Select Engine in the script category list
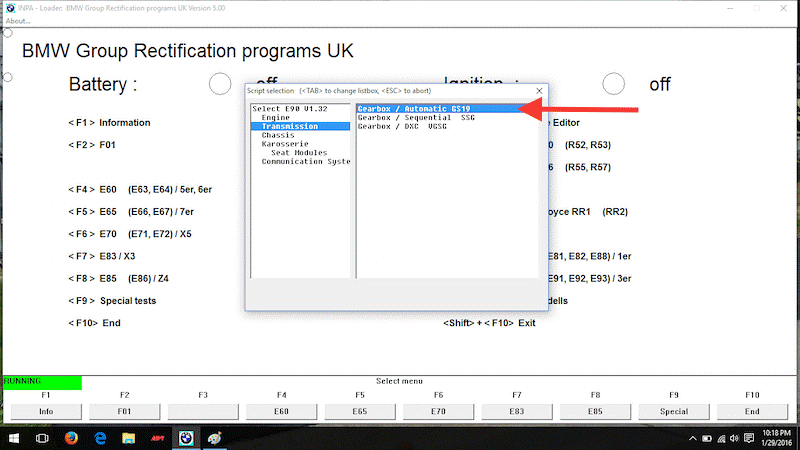This screenshot has width=800, height=450. [276, 118]
